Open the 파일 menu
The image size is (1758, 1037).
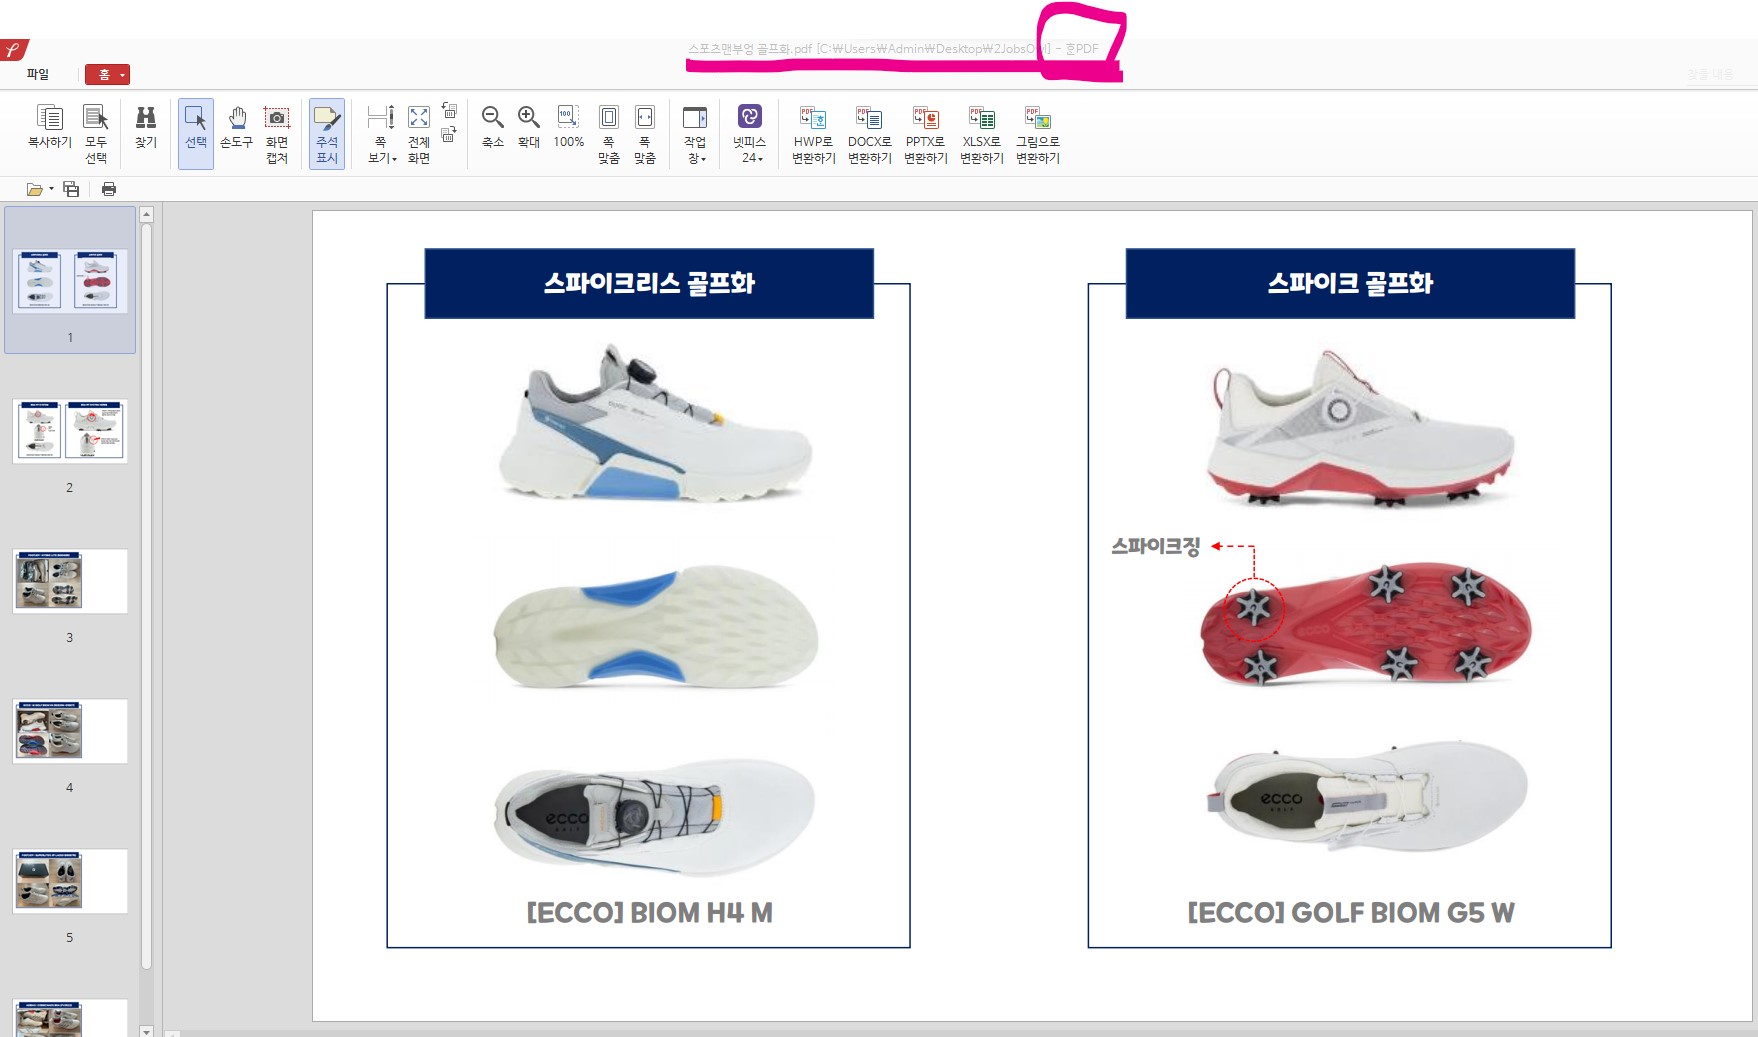(38, 74)
